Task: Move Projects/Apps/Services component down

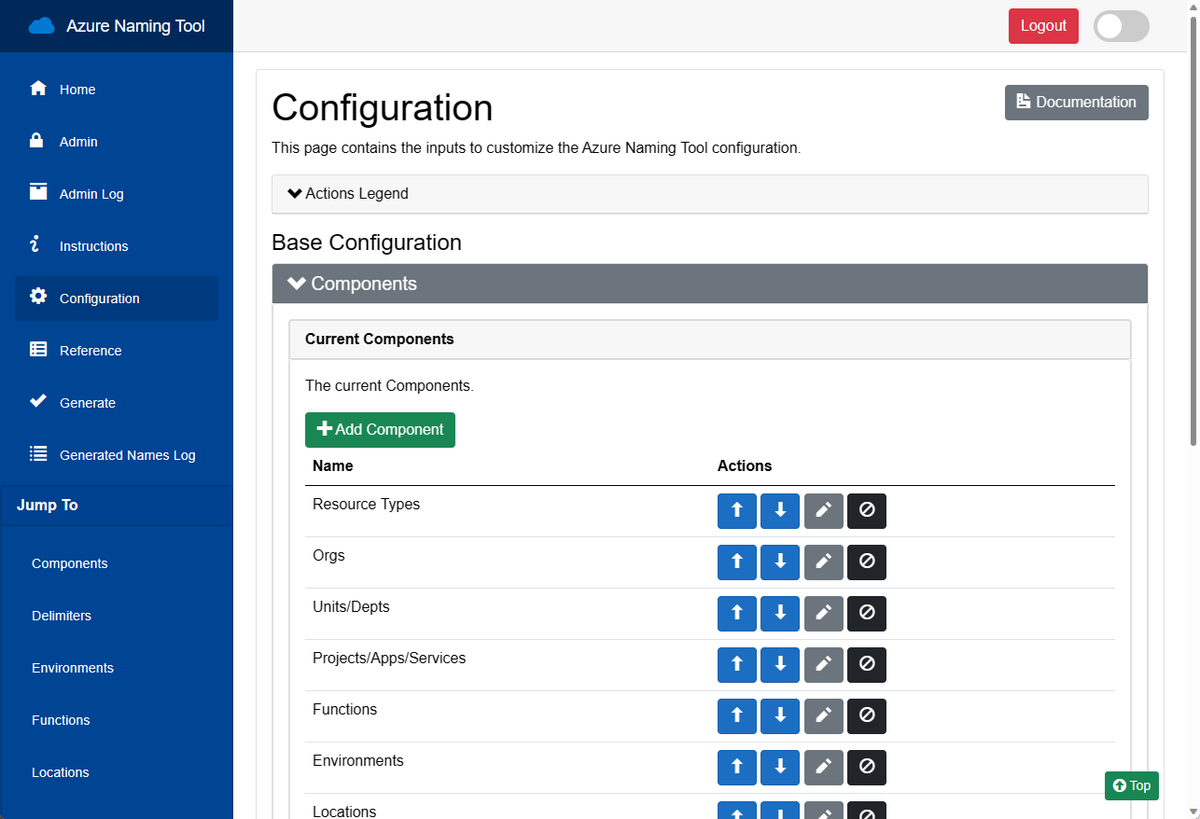Action: click(780, 664)
